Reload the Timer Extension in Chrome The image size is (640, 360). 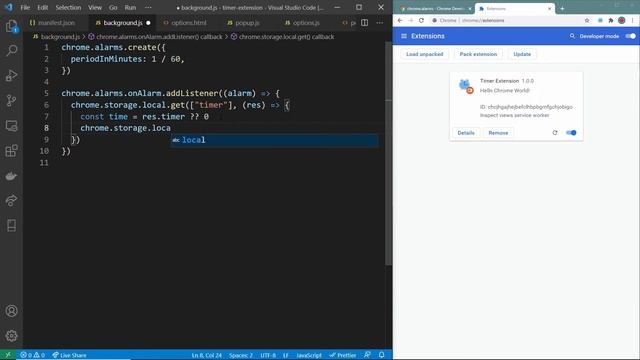click(x=555, y=133)
